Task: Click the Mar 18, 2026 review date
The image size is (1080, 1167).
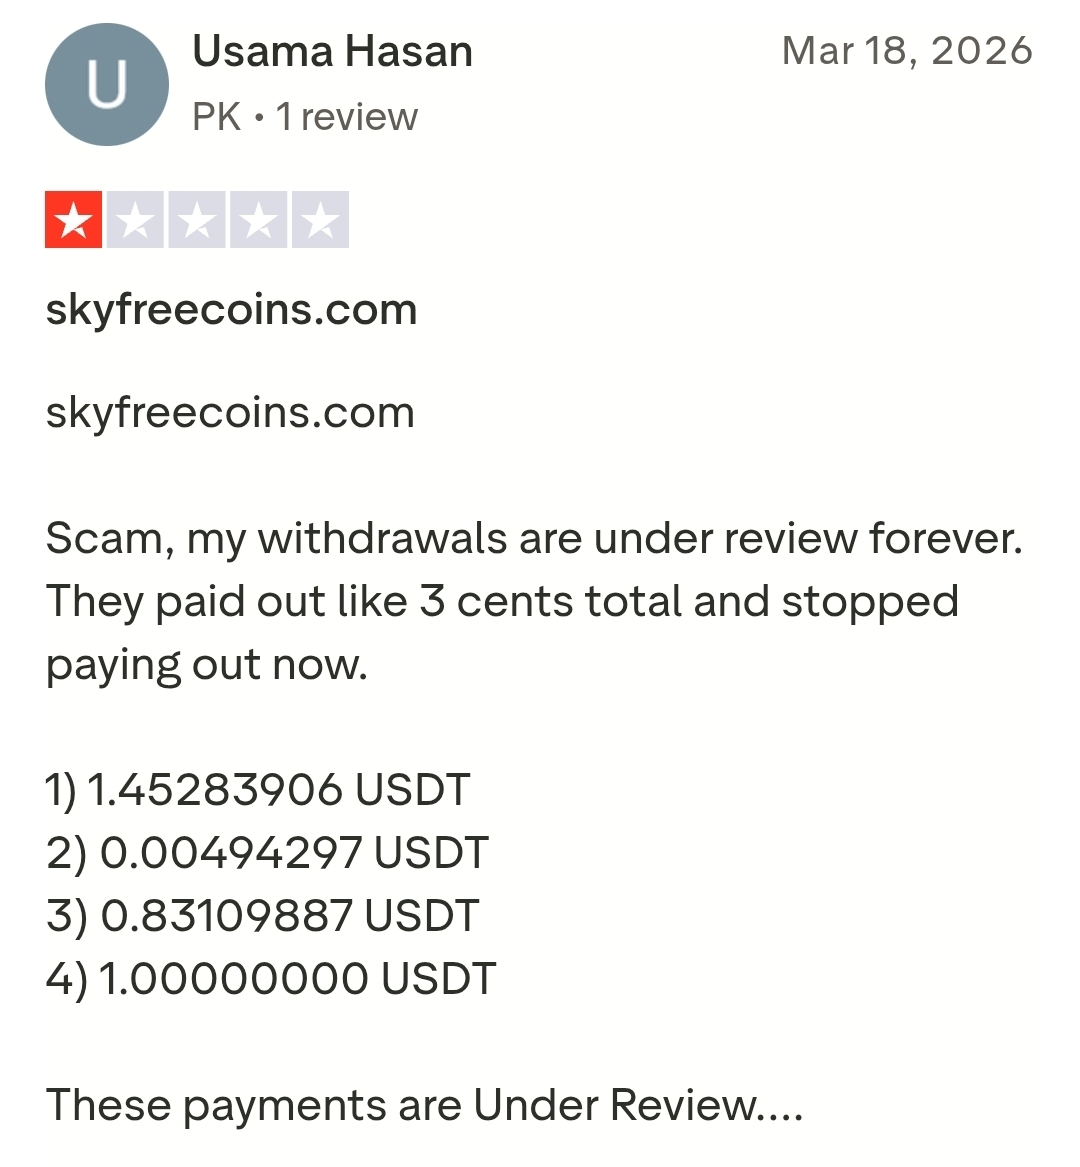Action: coord(907,50)
